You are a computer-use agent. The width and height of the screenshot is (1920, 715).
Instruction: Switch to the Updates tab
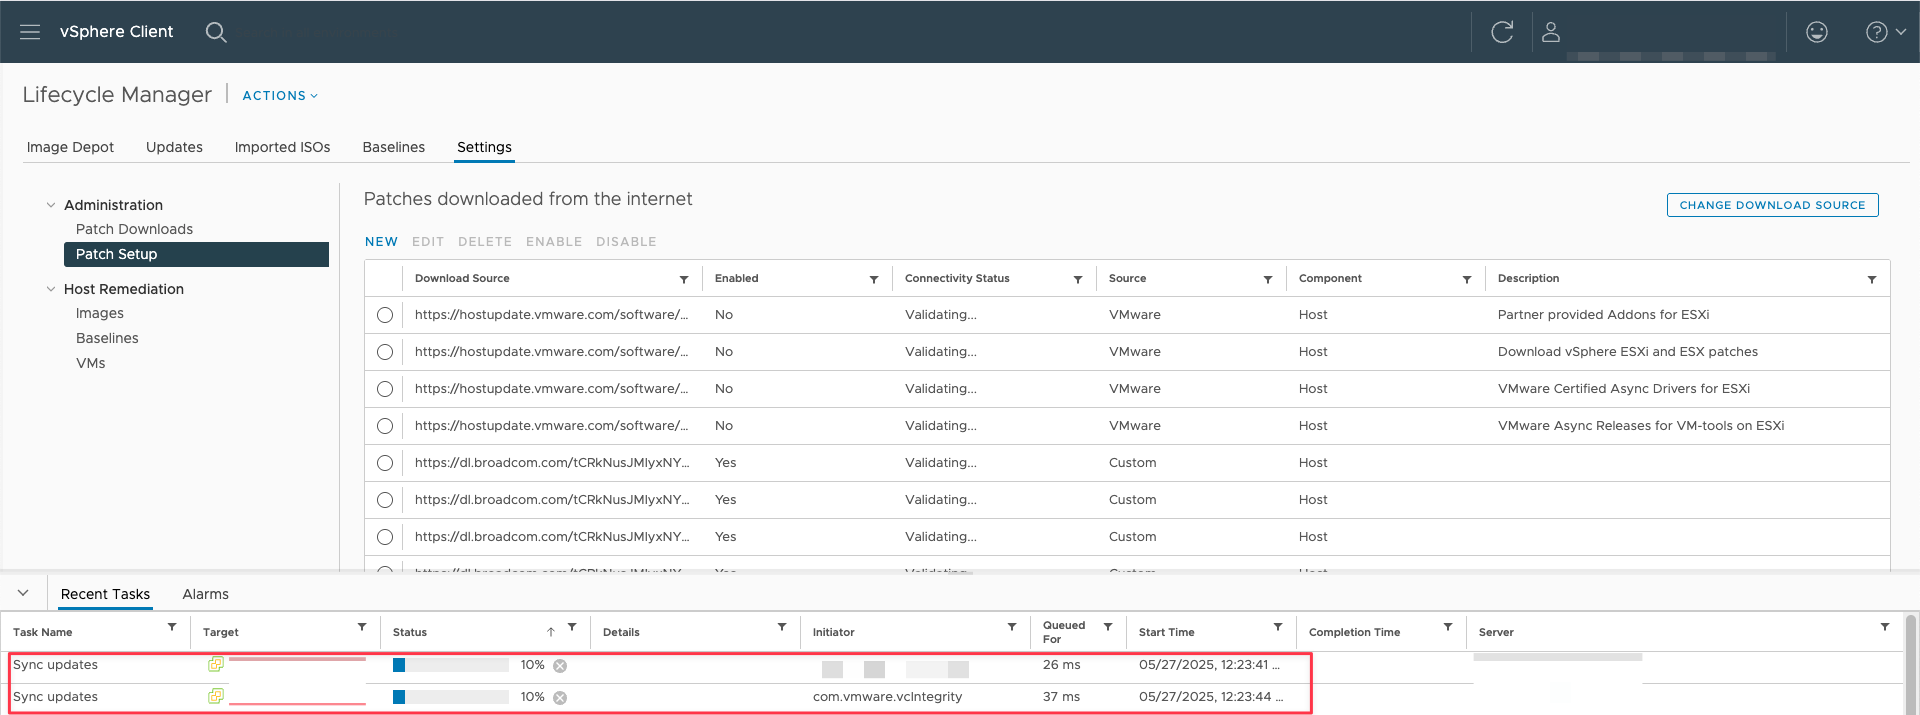(174, 147)
